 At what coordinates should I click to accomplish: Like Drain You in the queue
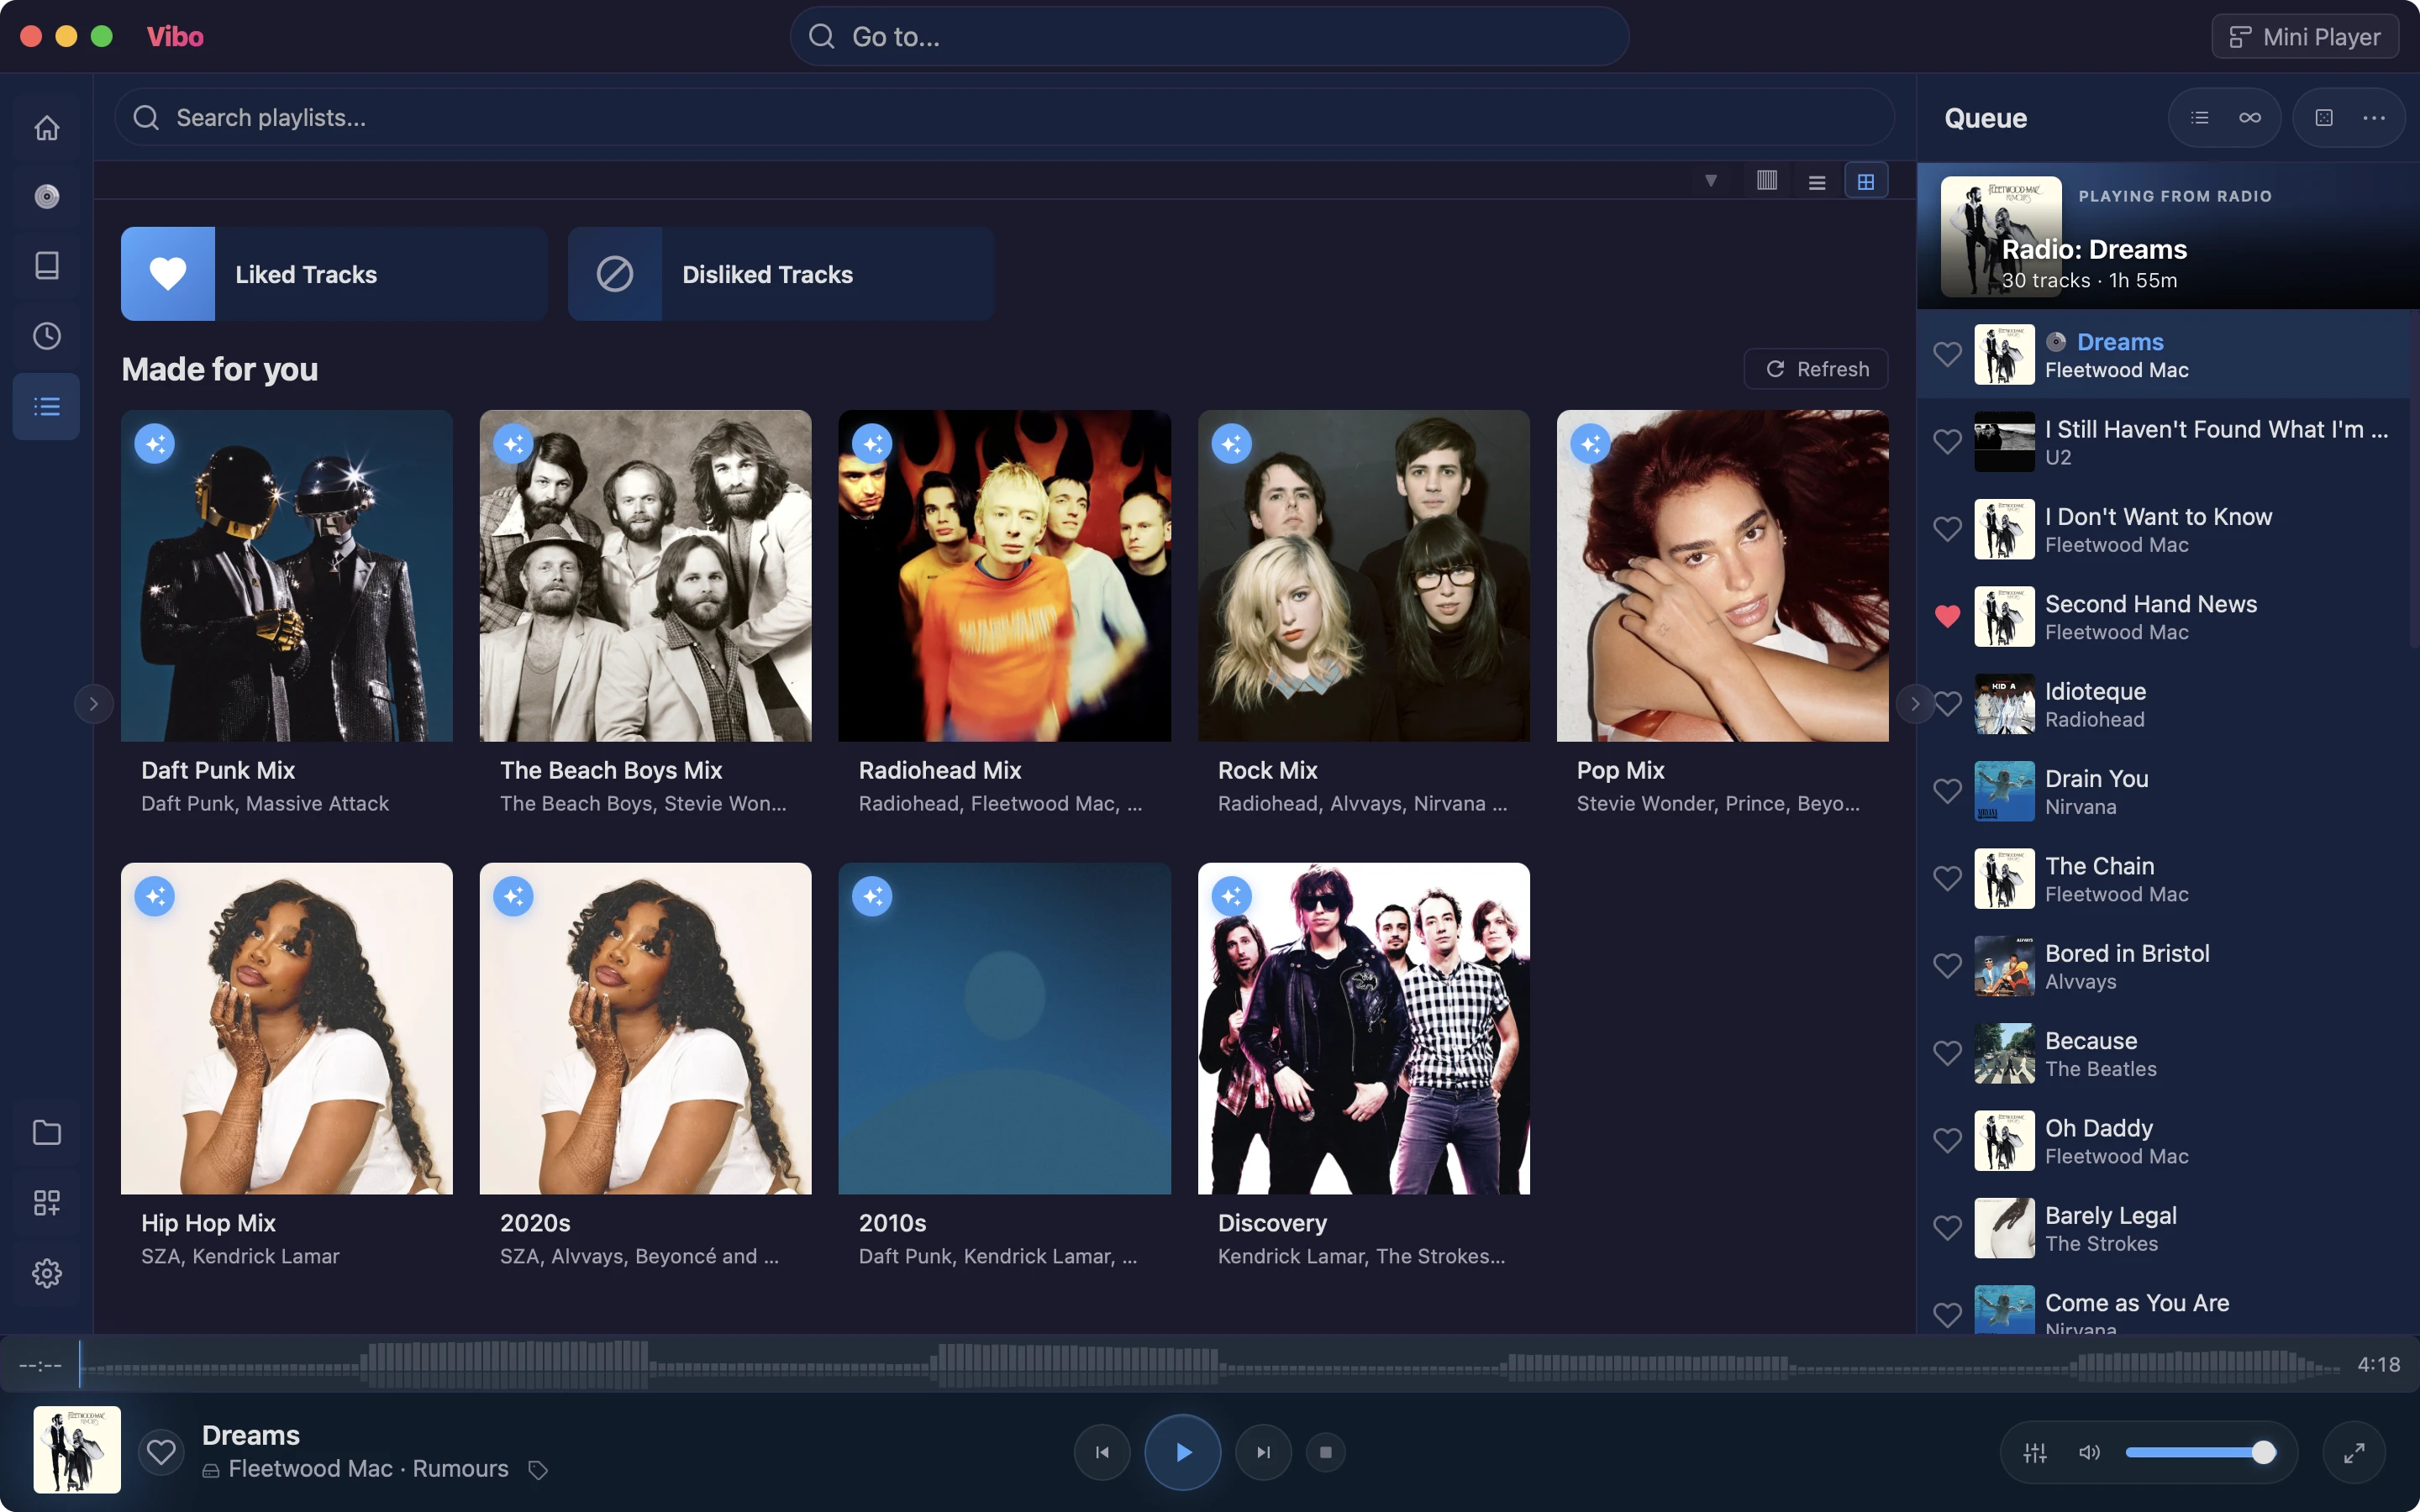pyautogui.click(x=1947, y=791)
